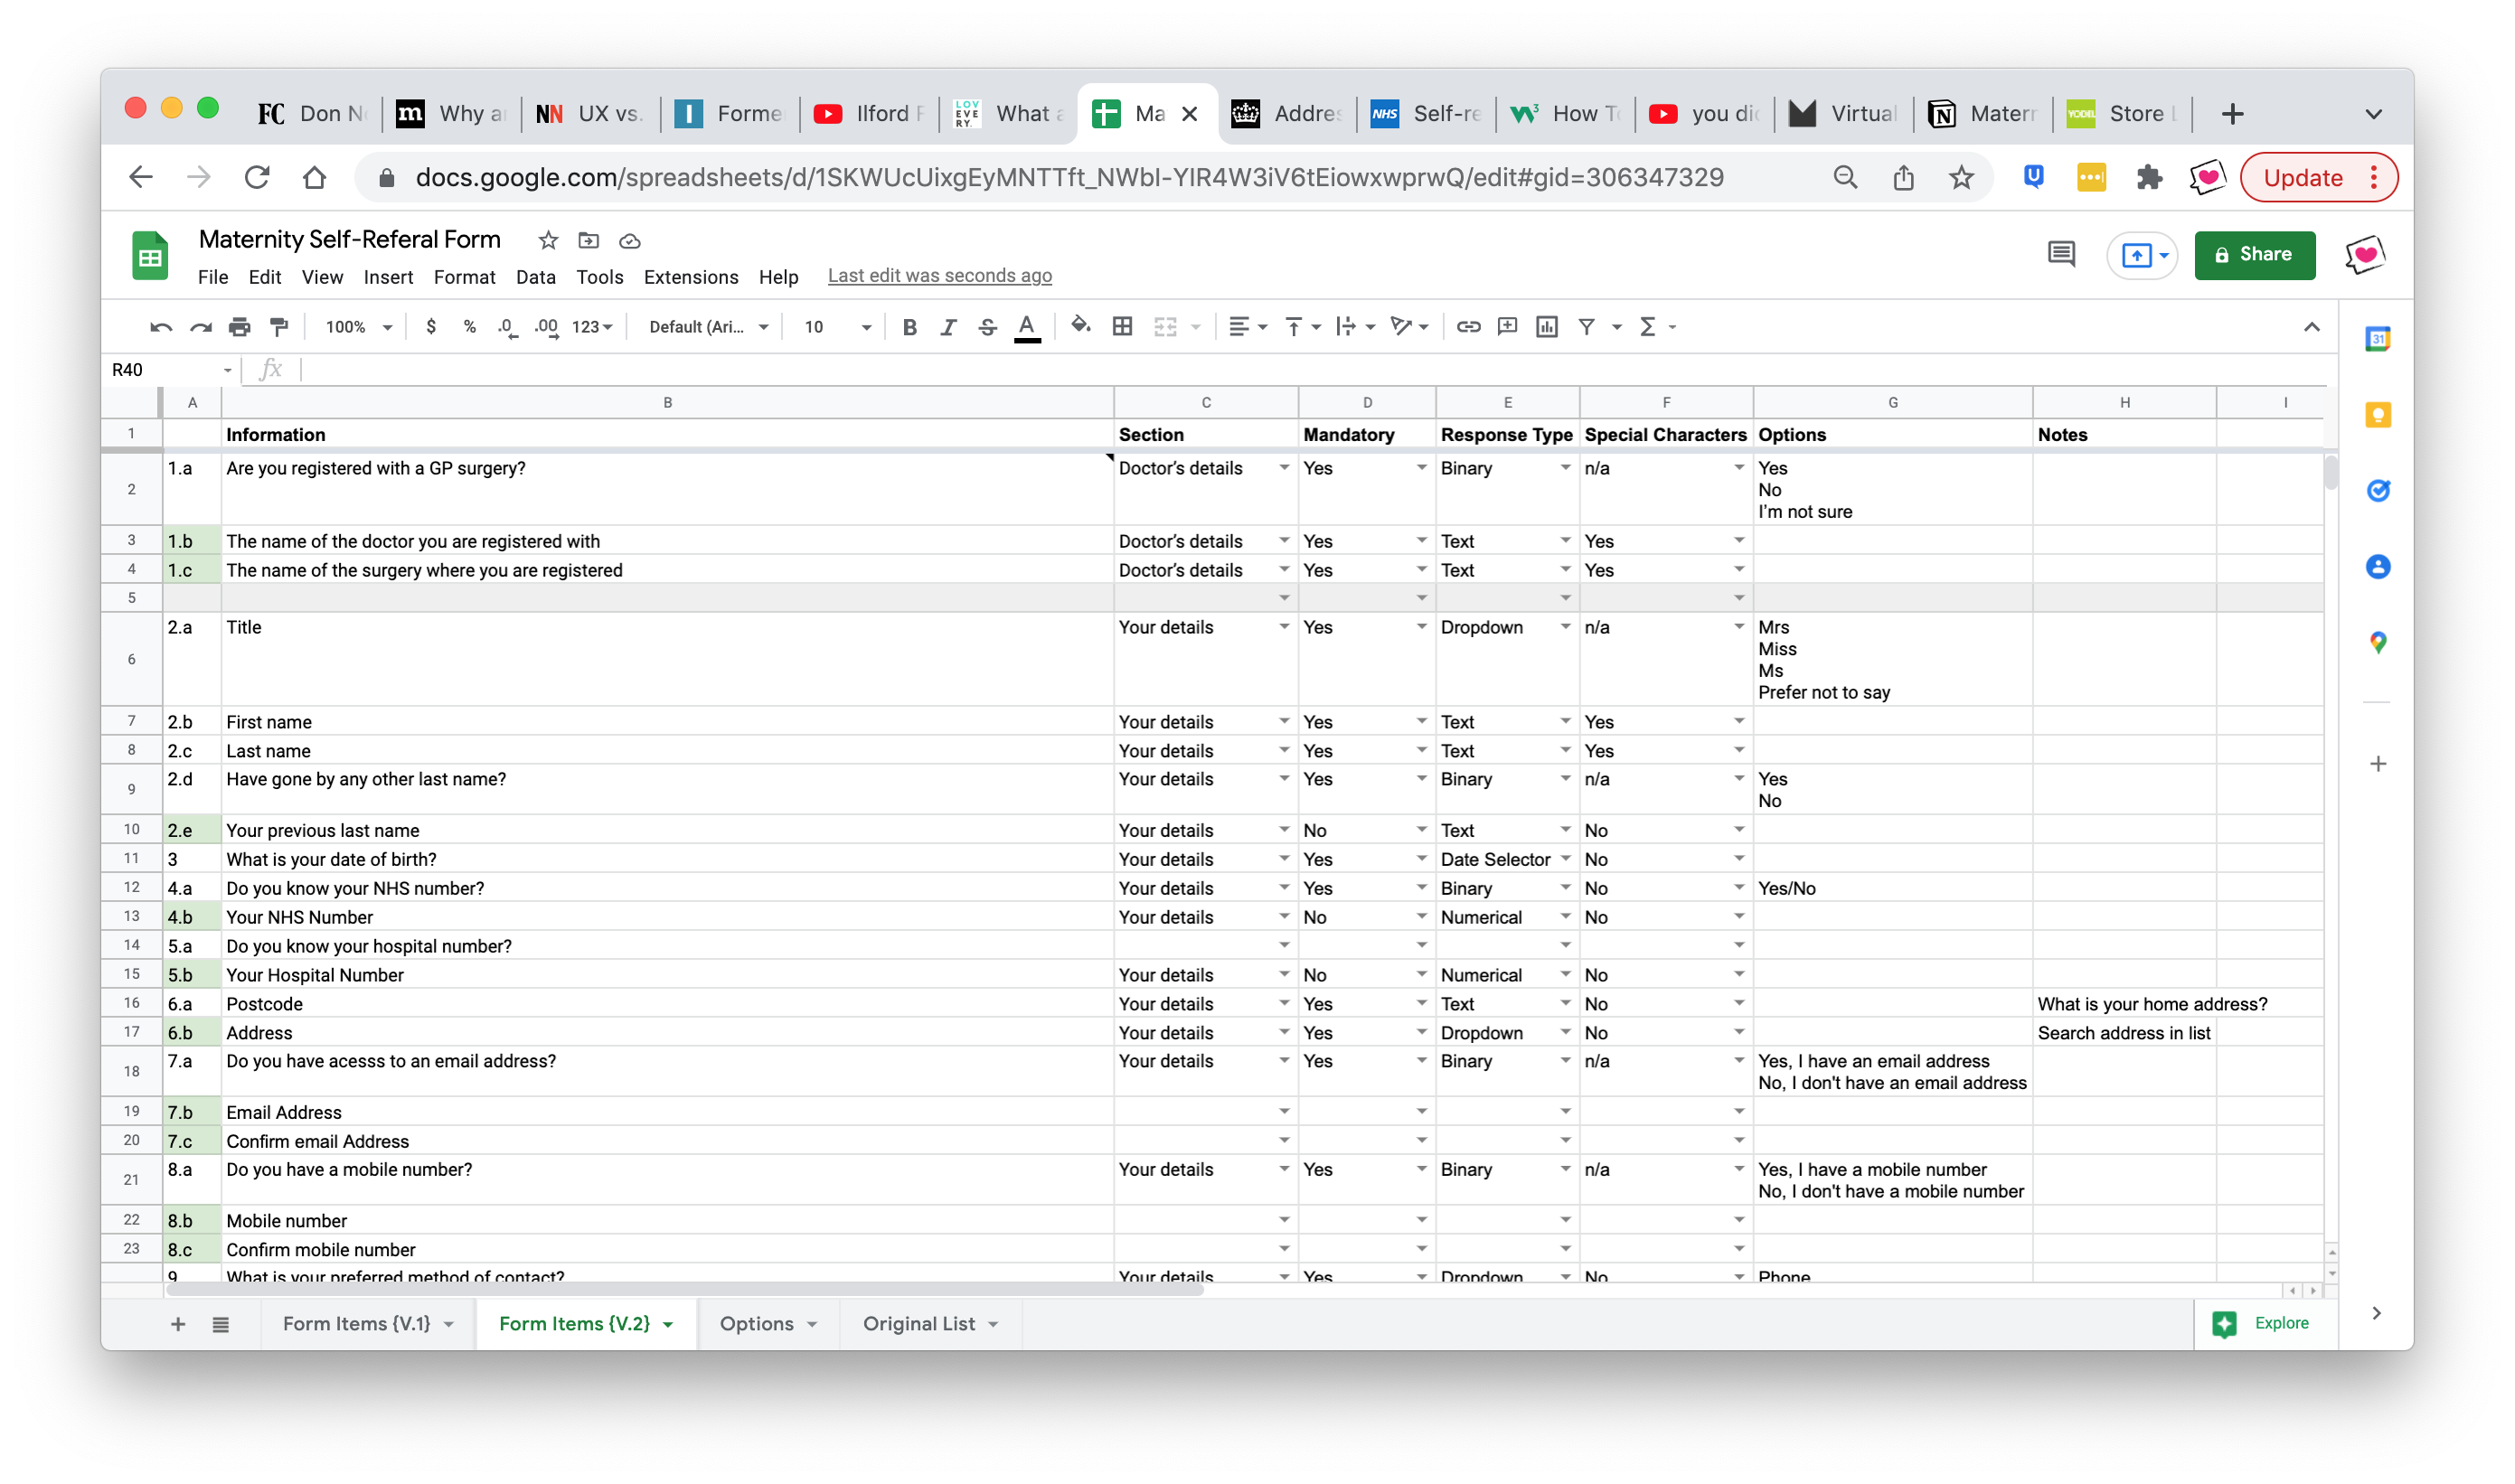
Task: Toggle bold formatting
Action: pyautogui.click(x=909, y=327)
